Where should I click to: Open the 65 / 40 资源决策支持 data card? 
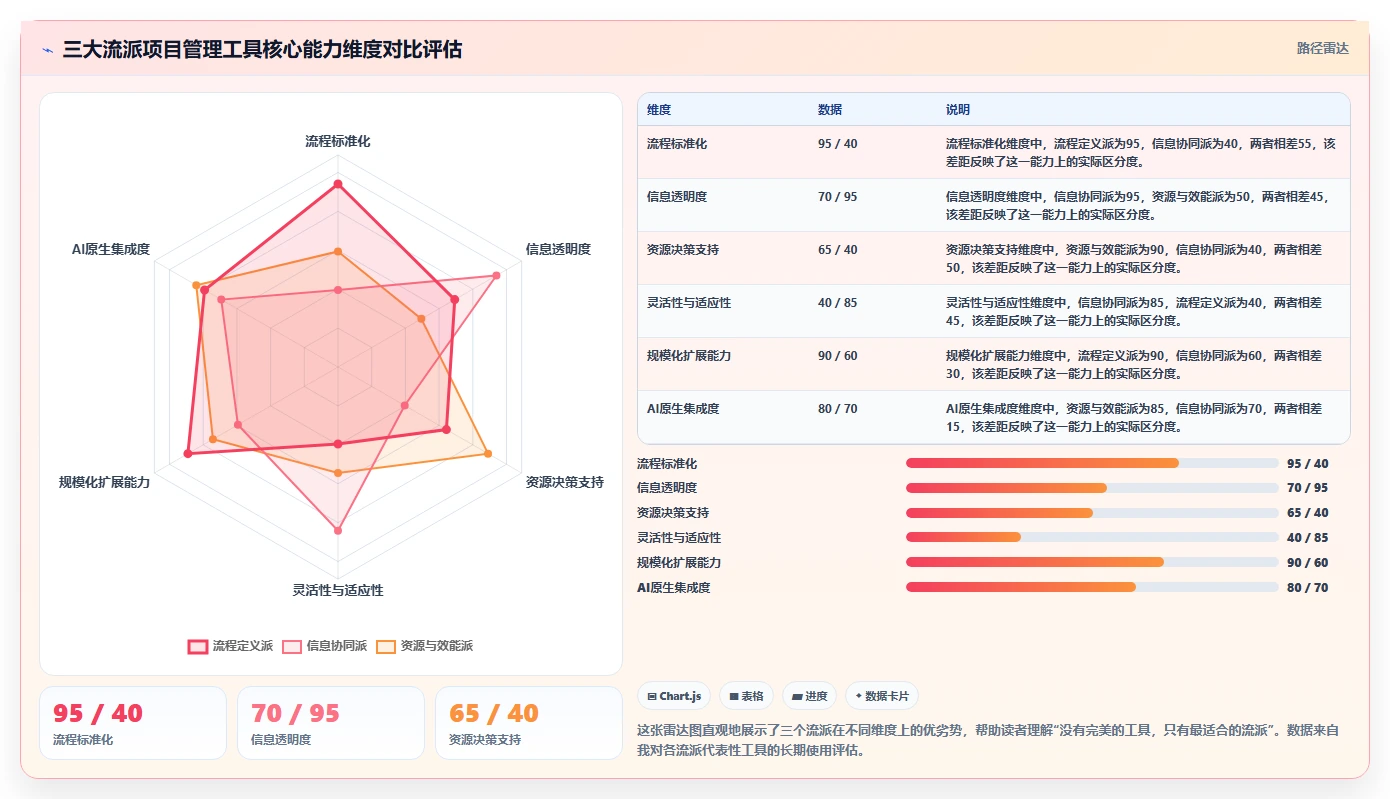pos(529,723)
